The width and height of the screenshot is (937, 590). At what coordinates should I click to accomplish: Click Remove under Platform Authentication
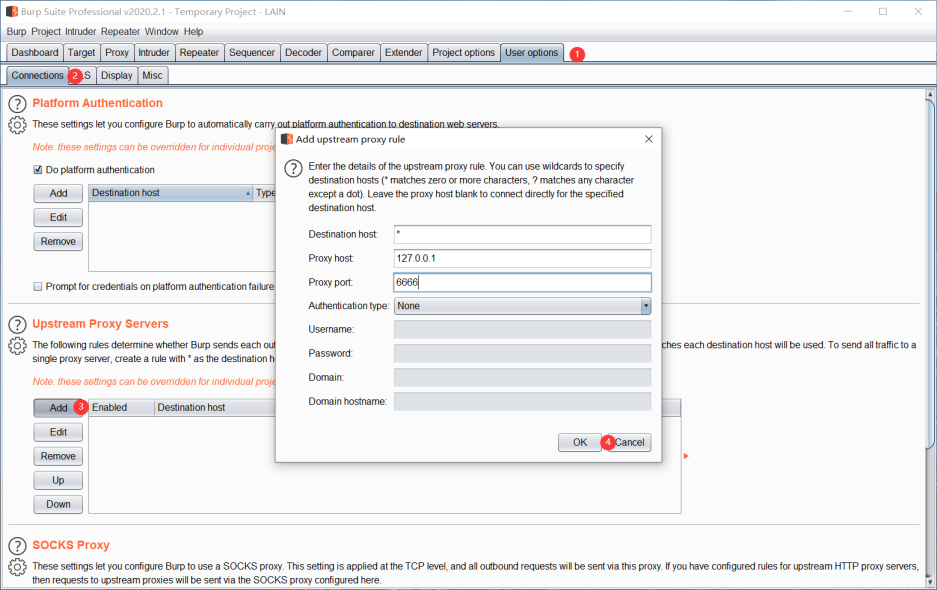coord(58,241)
